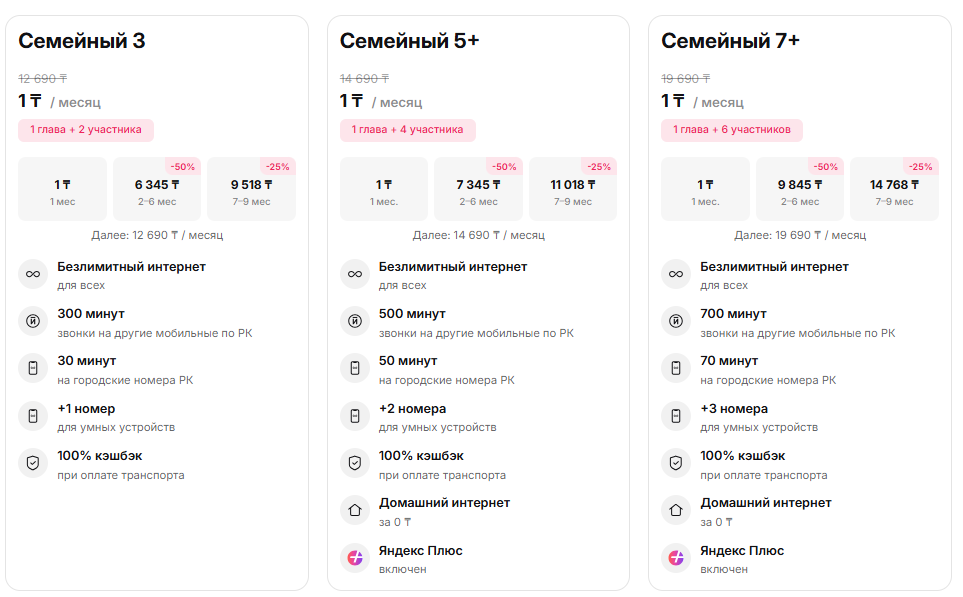Click 50 минут landline phone icon
This screenshot has width=963, height=597.
[355, 368]
